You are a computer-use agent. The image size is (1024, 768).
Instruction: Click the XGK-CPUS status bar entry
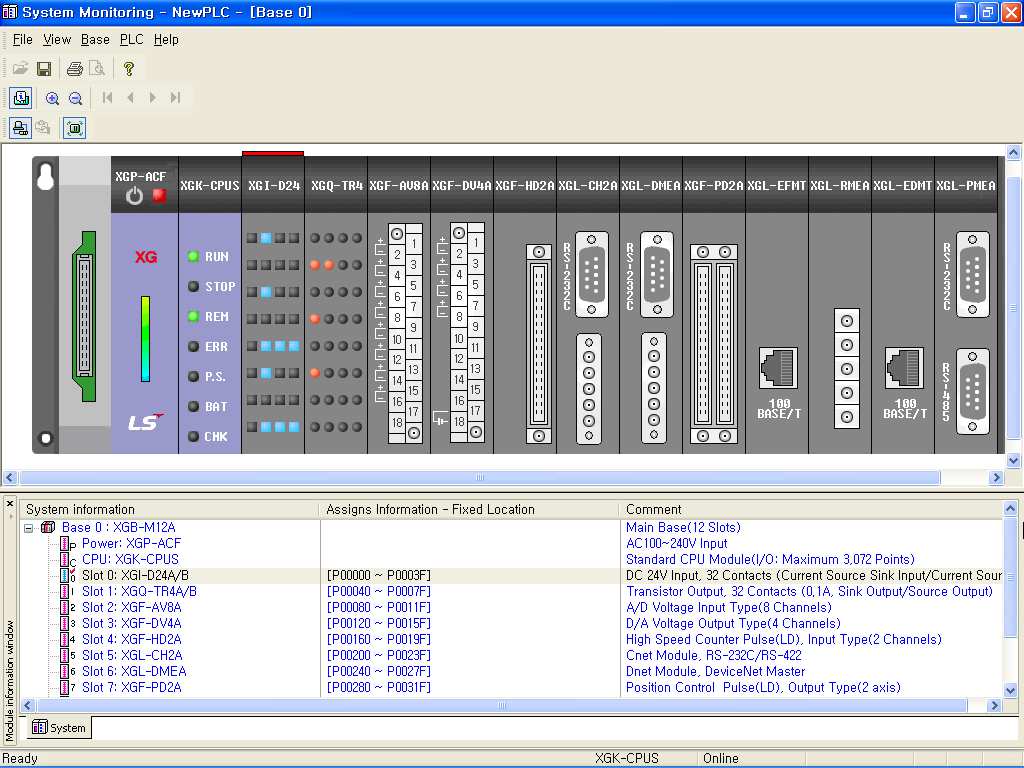coord(627,758)
